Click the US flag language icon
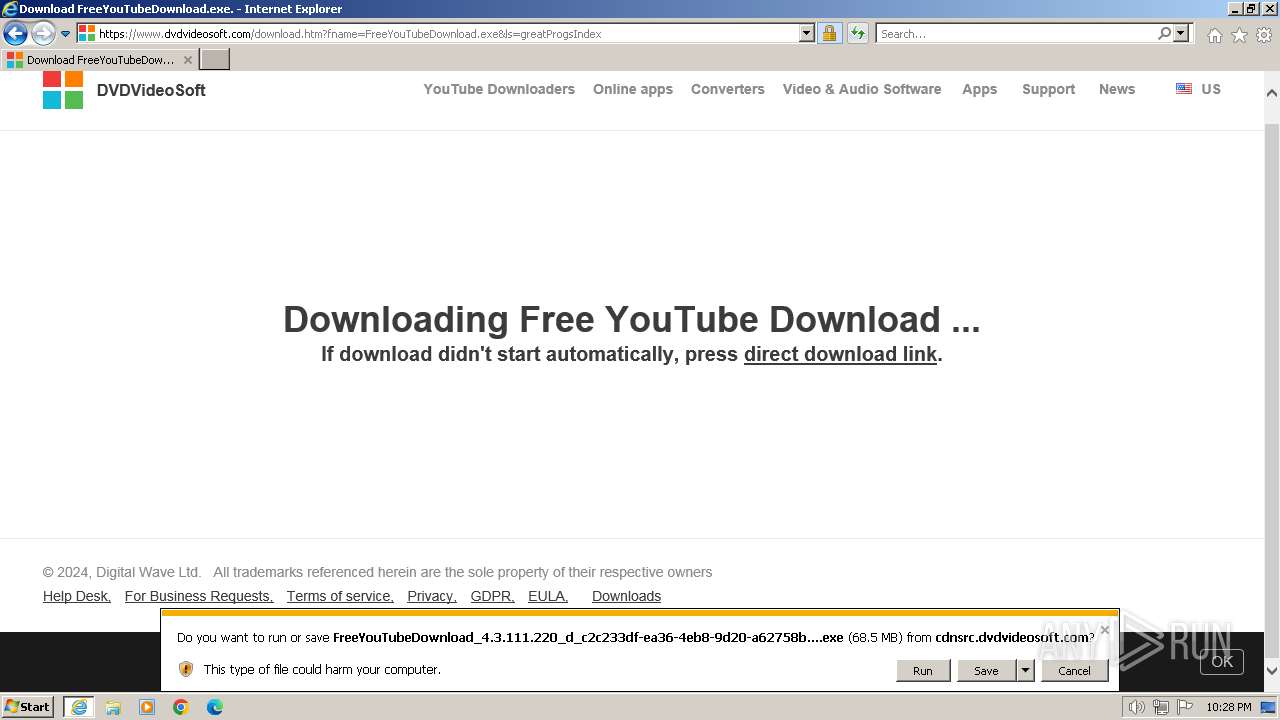Image resolution: width=1280 pixels, height=720 pixels. point(1184,89)
